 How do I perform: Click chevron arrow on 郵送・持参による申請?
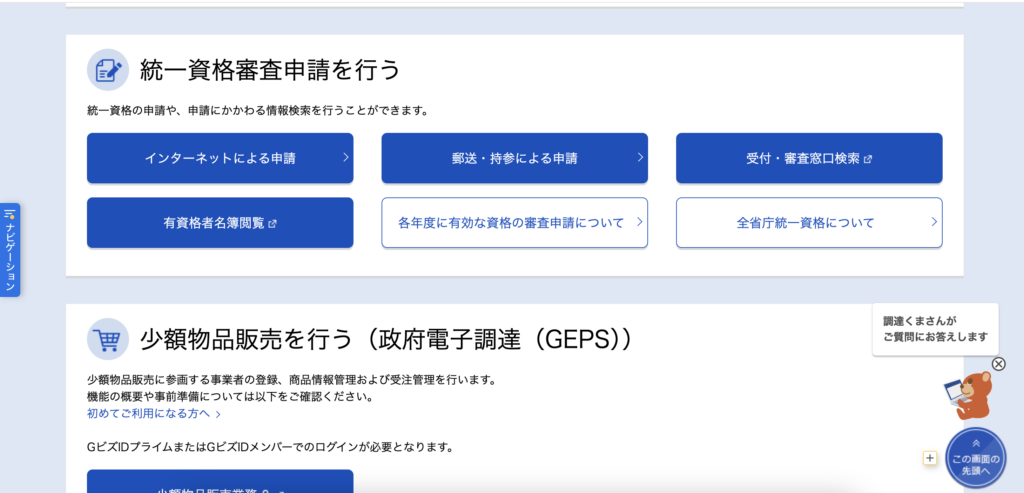click(x=640, y=157)
